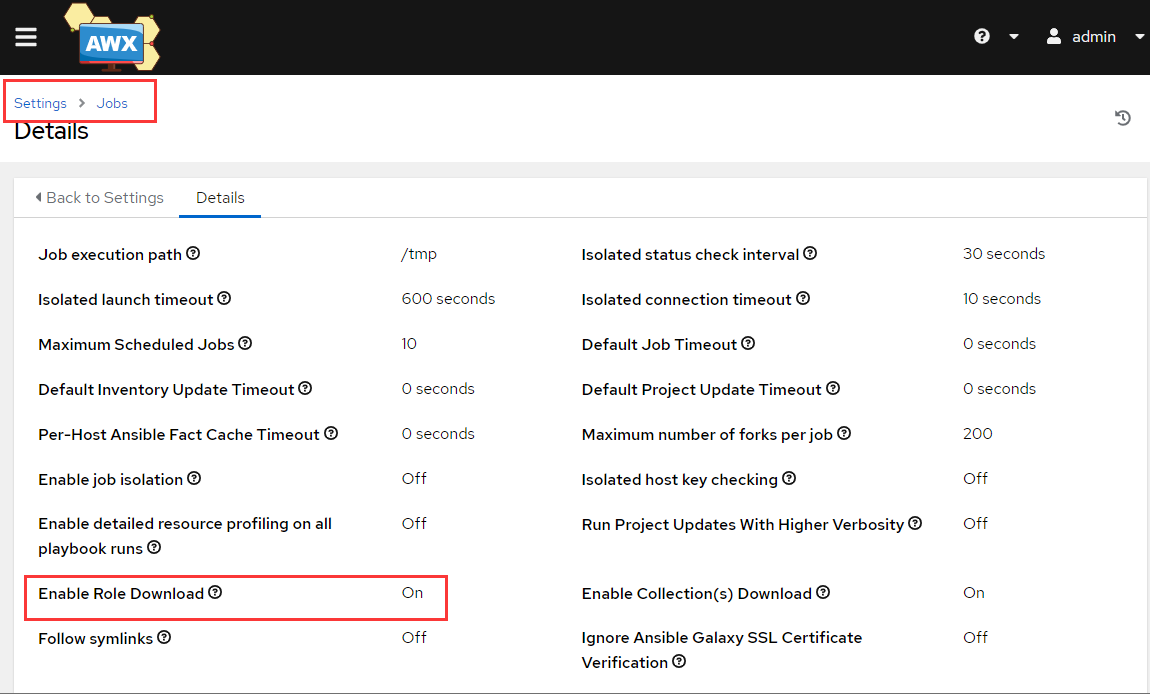
Task: Click the Isolated host key checking Off value
Action: coord(975,478)
